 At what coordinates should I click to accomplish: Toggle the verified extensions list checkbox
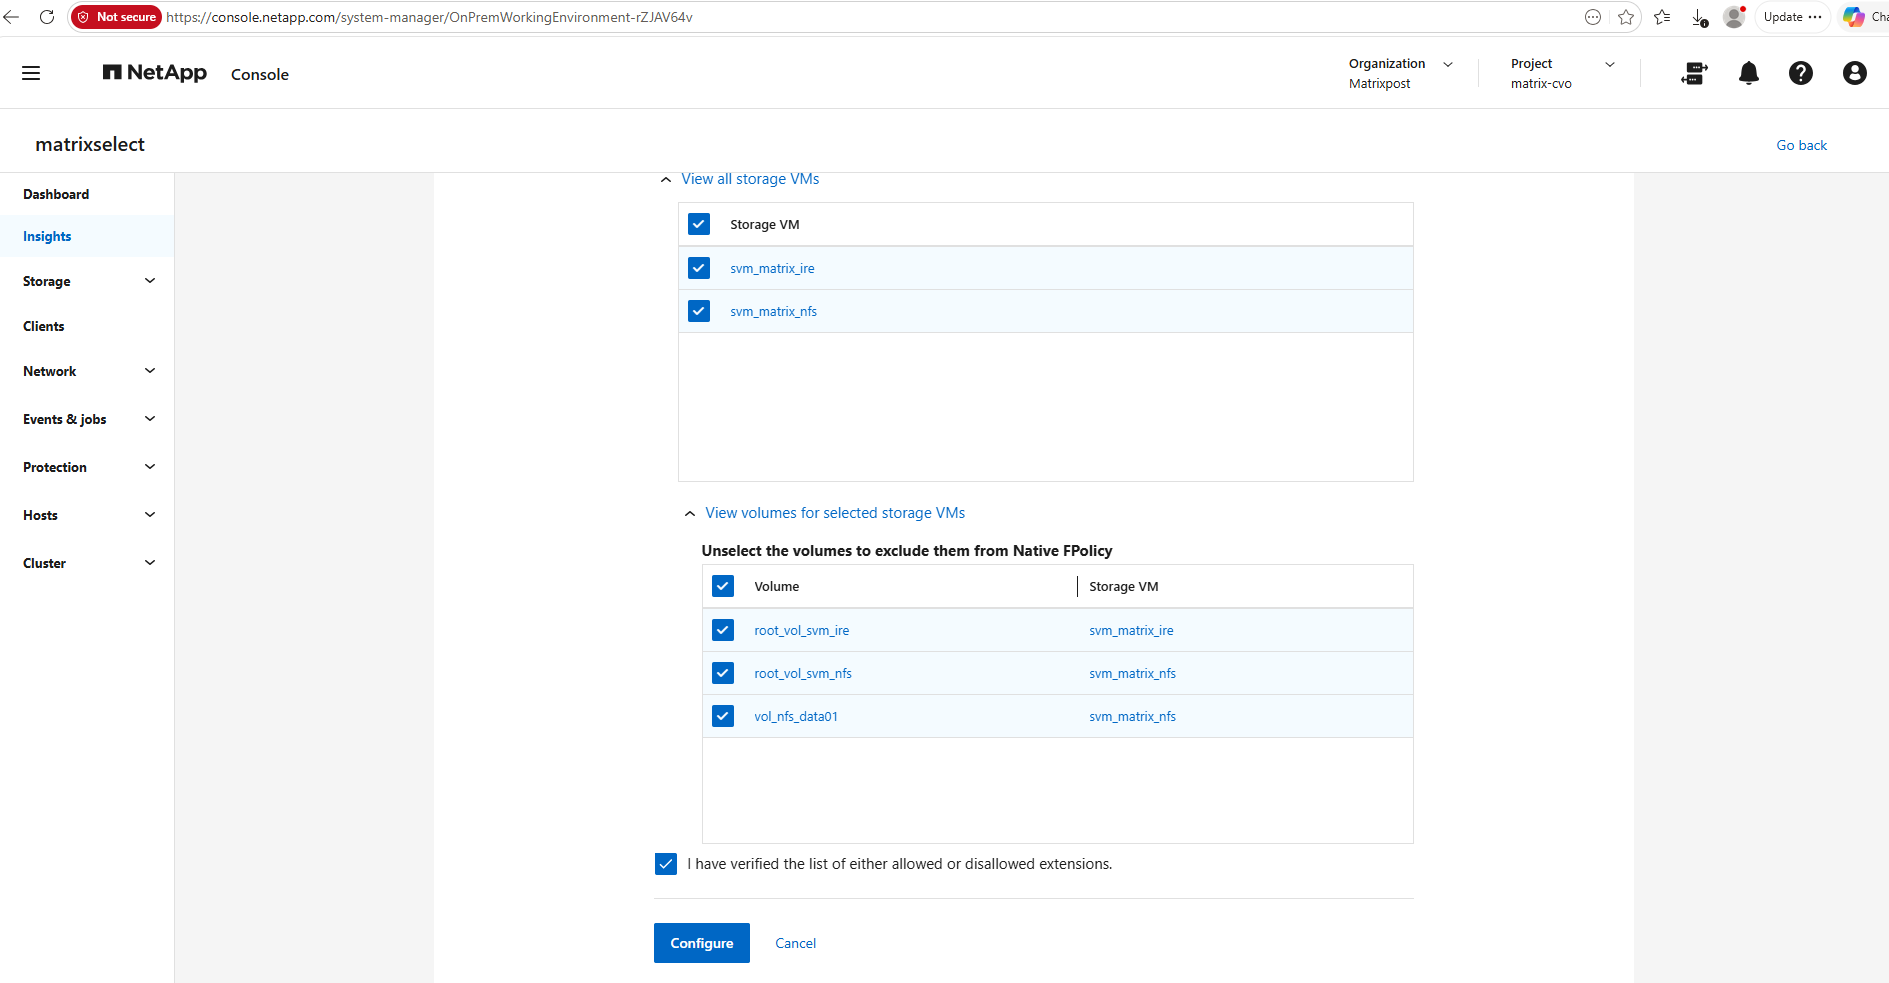pyautogui.click(x=666, y=864)
